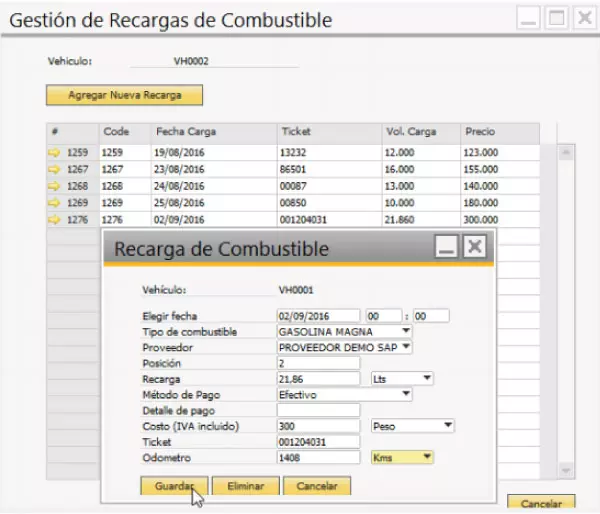Click the link arrow for row 1259
The width and height of the screenshot is (600, 514).
click(x=54, y=153)
